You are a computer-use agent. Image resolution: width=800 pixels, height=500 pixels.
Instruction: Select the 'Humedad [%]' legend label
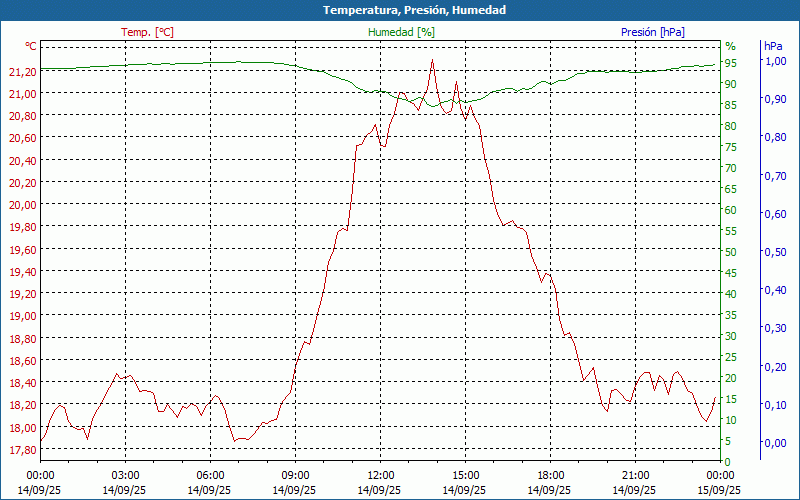(401, 32)
